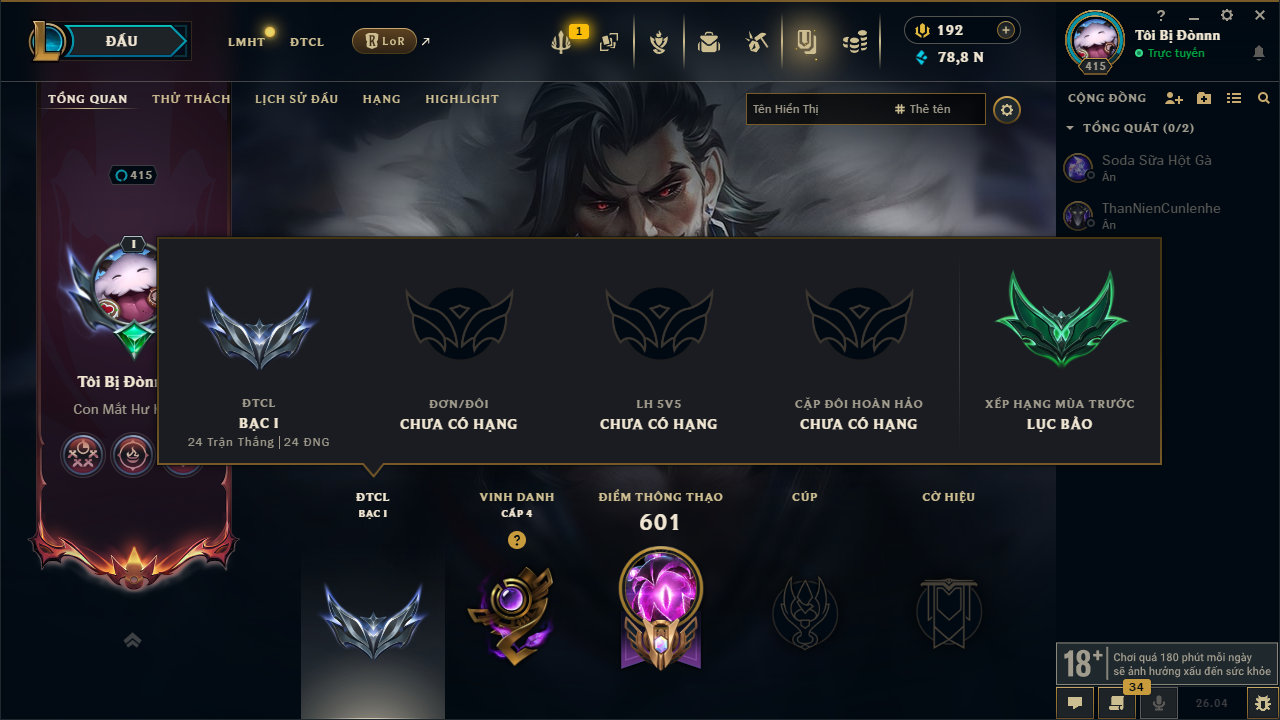Click the ĐẤU play button
Image resolution: width=1280 pixels, height=720 pixels.
pos(122,41)
